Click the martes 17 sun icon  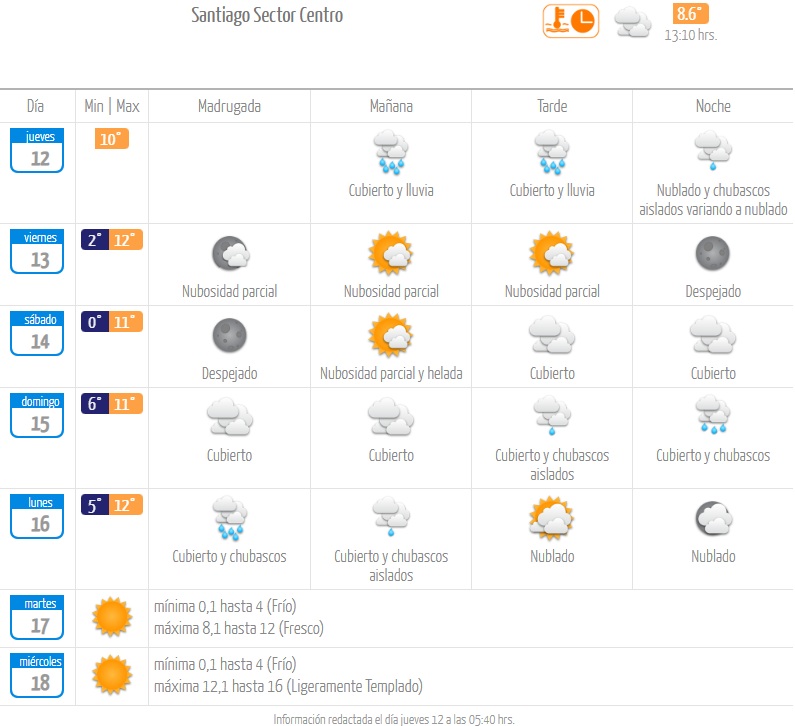112,616
